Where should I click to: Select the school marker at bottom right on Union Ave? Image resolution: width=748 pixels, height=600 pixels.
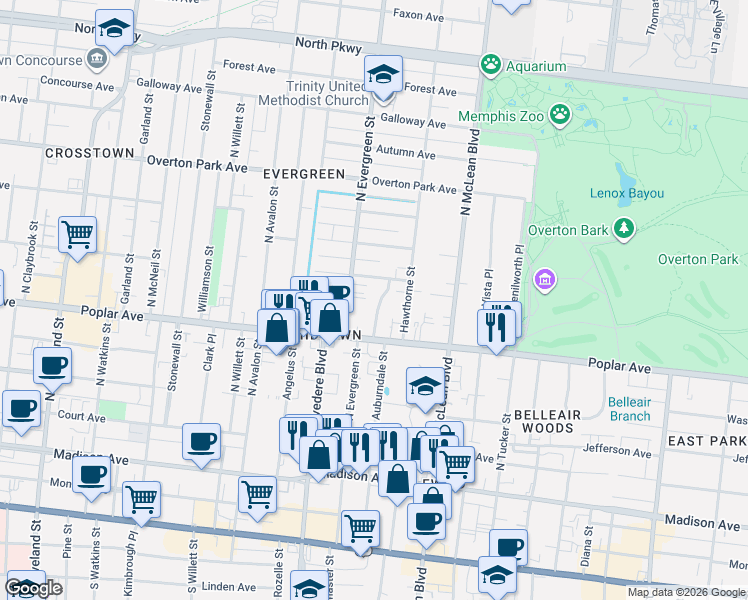click(498, 575)
